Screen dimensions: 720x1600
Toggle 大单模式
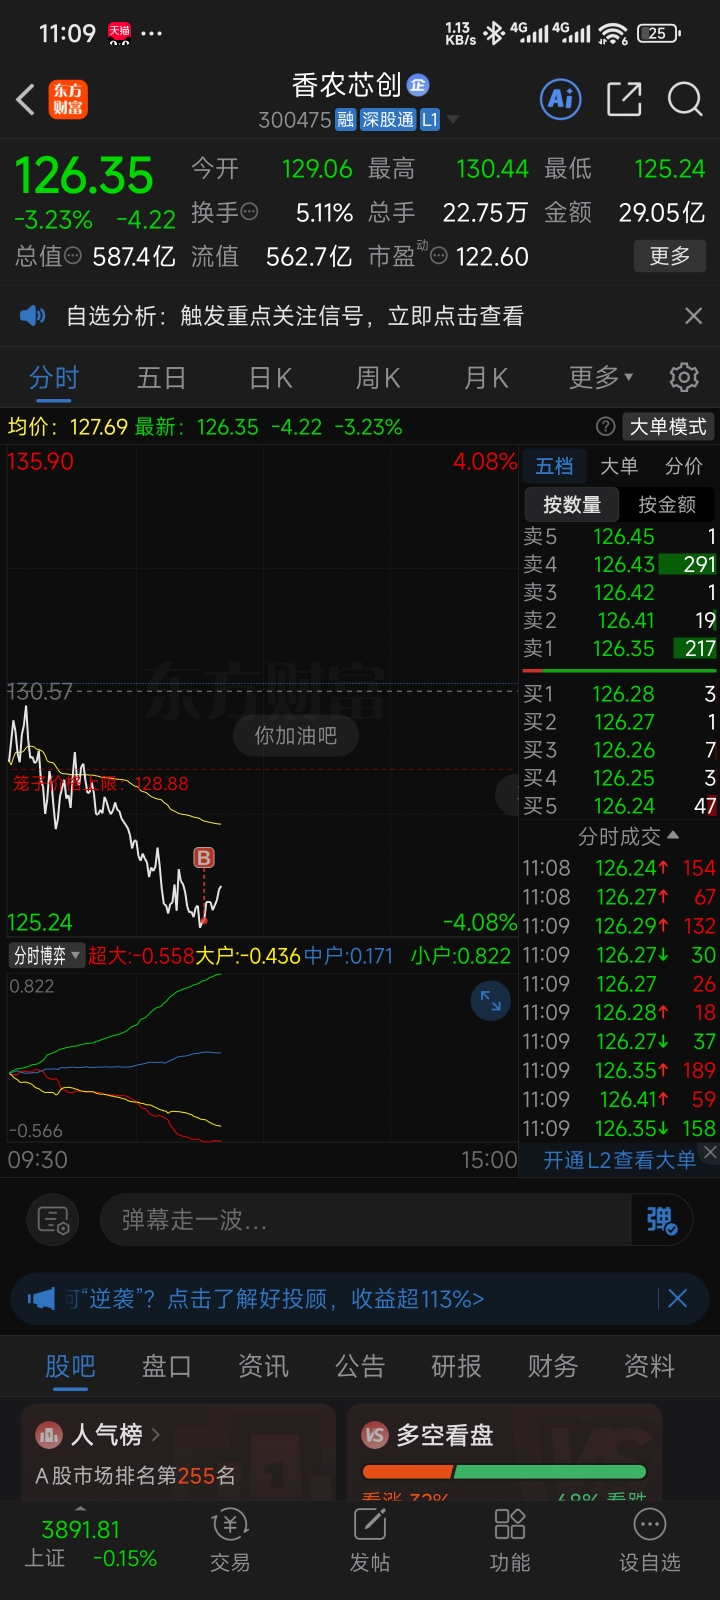pyautogui.click(x=668, y=427)
